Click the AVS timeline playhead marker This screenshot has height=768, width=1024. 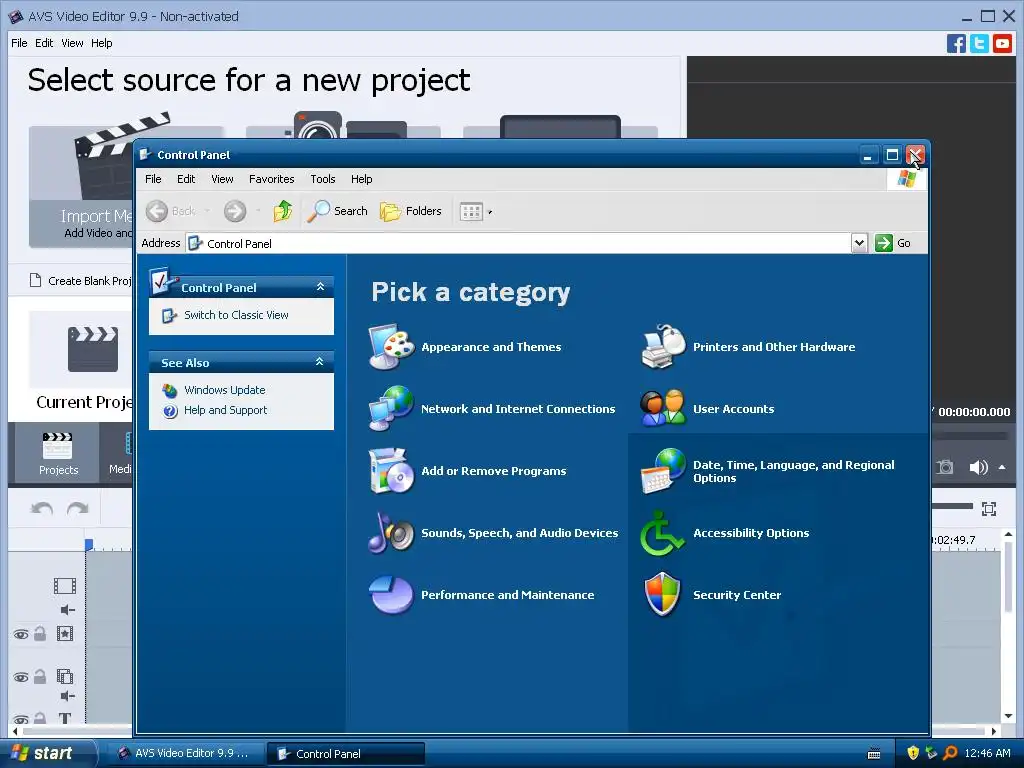coord(89,545)
